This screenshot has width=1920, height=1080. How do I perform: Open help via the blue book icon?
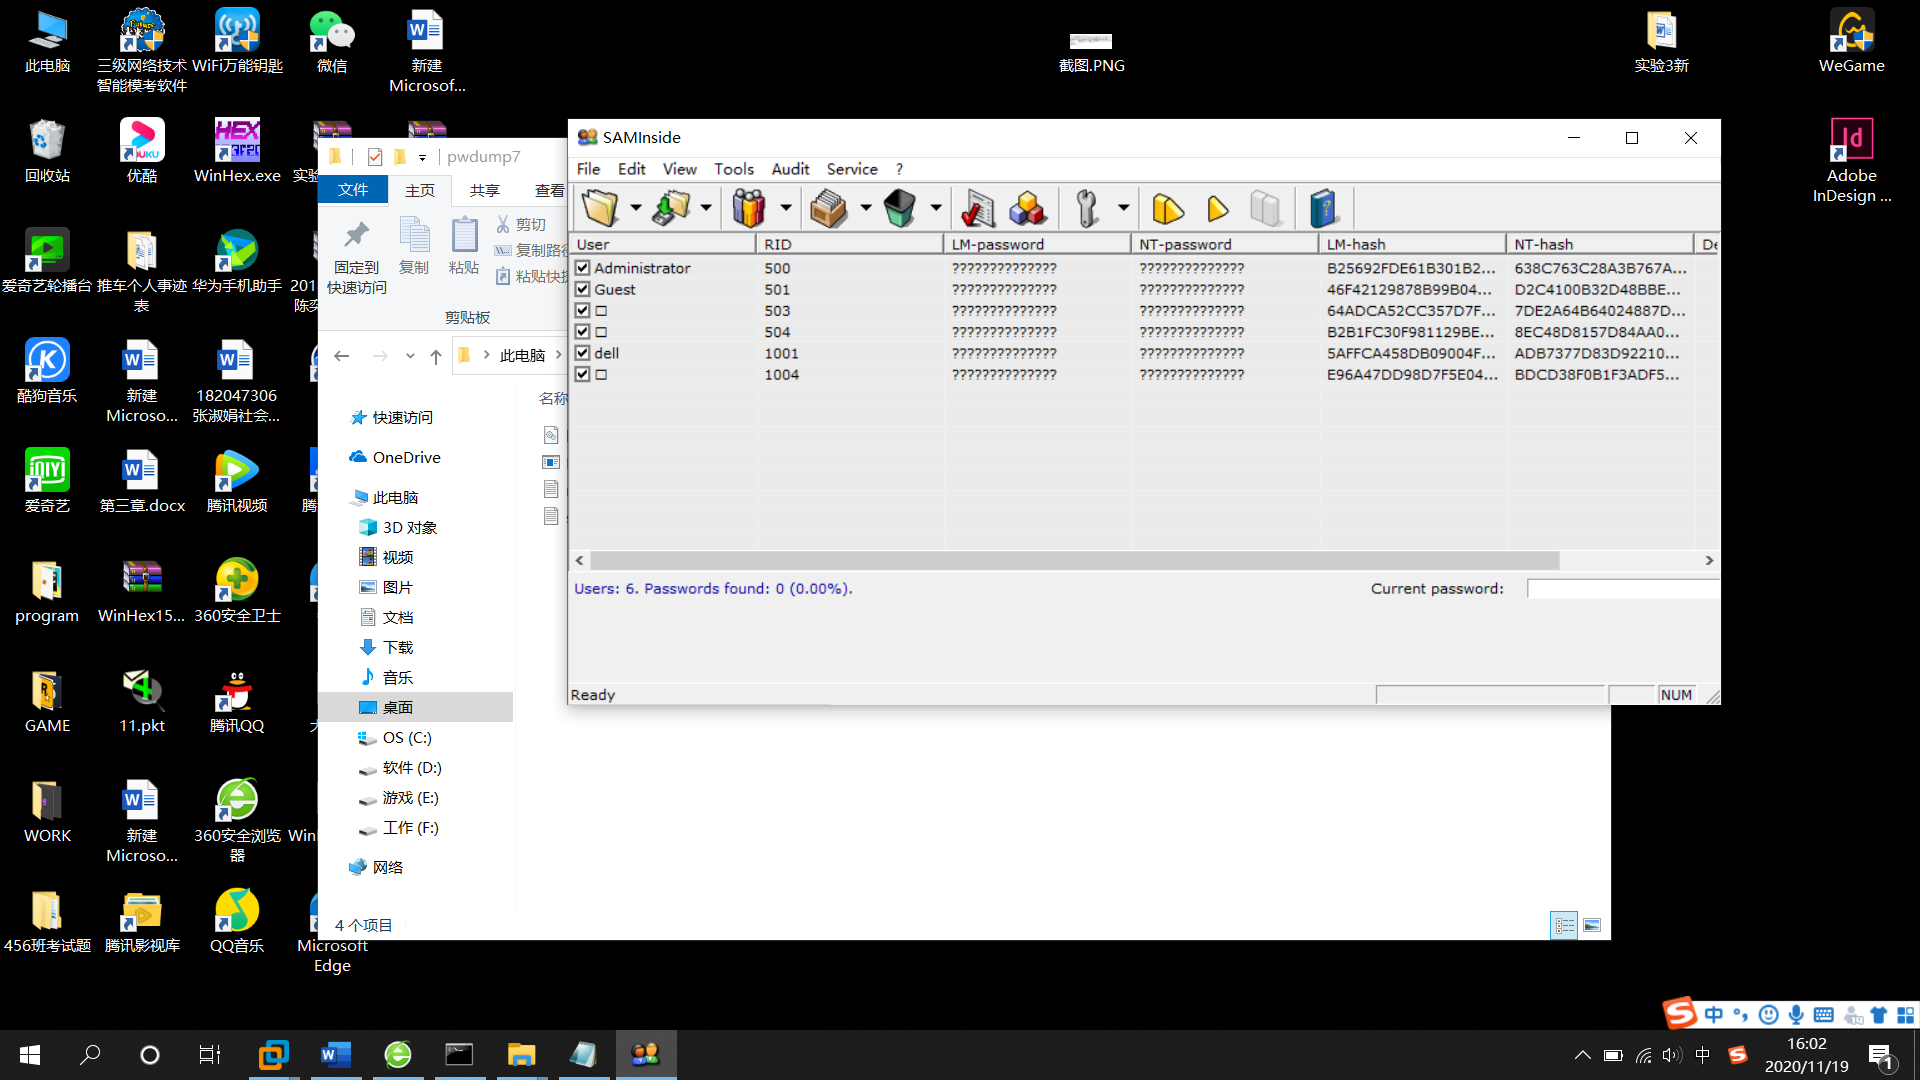coord(1323,208)
